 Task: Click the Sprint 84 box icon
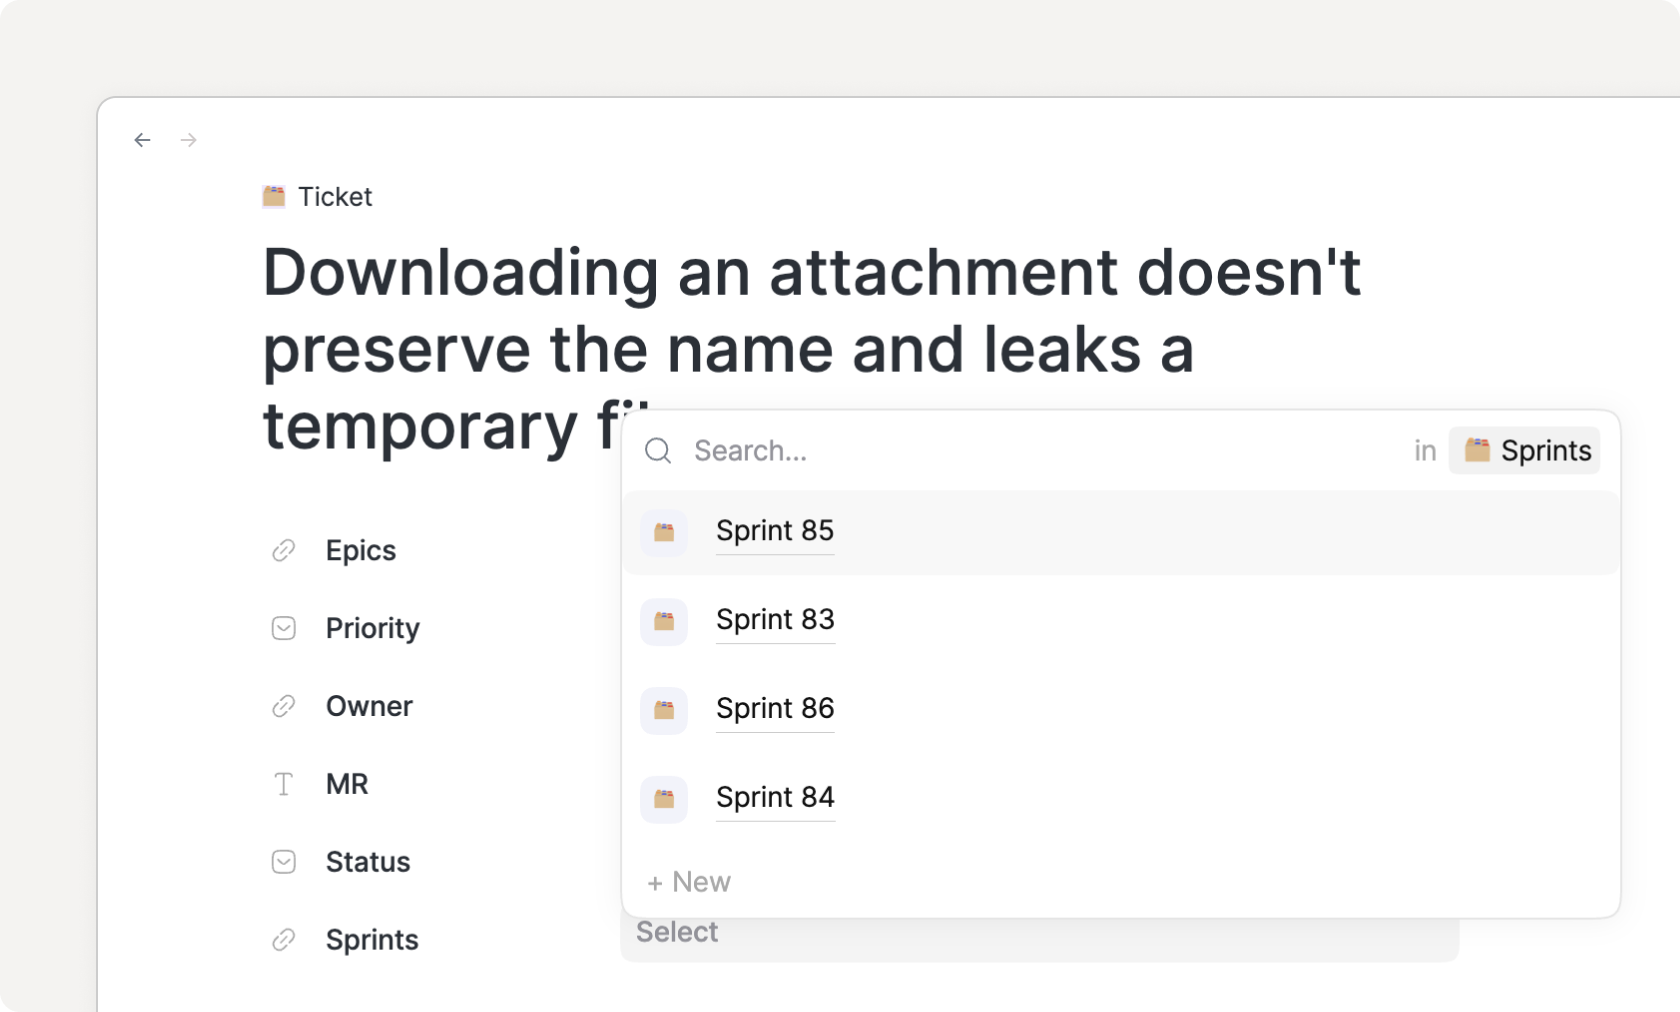[664, 799]
